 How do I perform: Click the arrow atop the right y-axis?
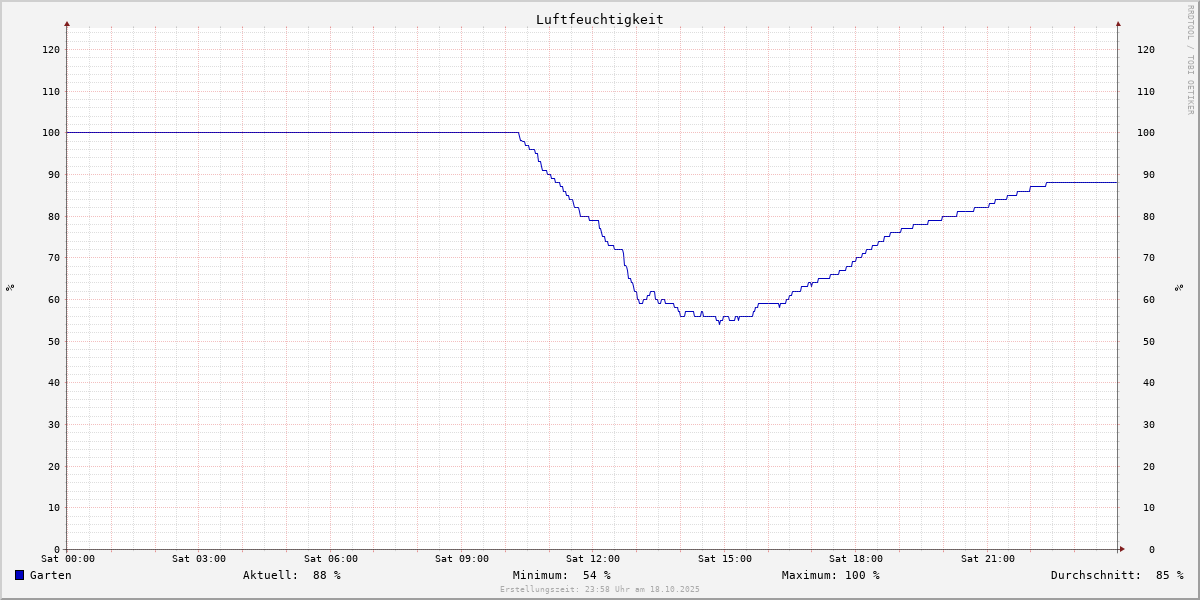[1118, 23]
